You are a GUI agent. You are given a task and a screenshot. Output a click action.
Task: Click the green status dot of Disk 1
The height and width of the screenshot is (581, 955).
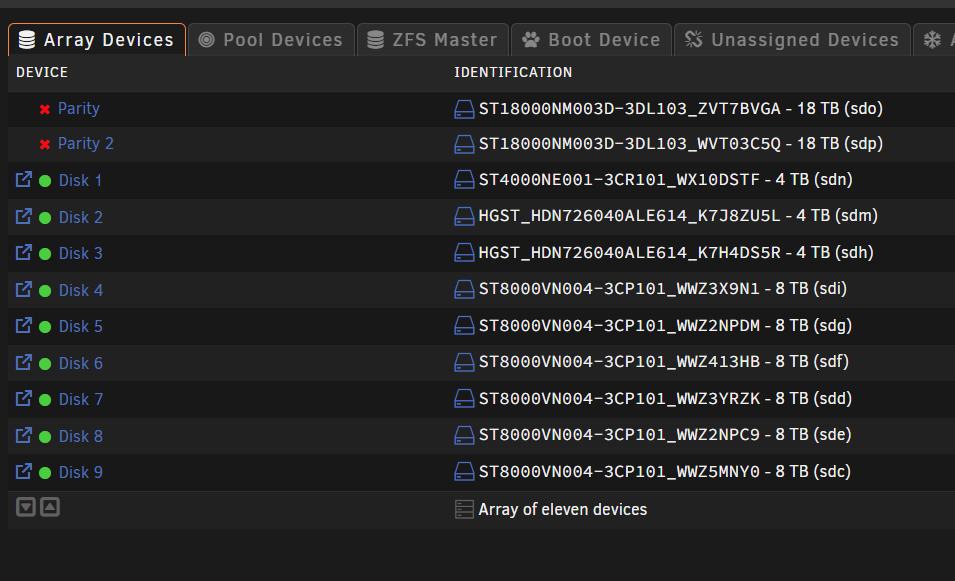45,181
